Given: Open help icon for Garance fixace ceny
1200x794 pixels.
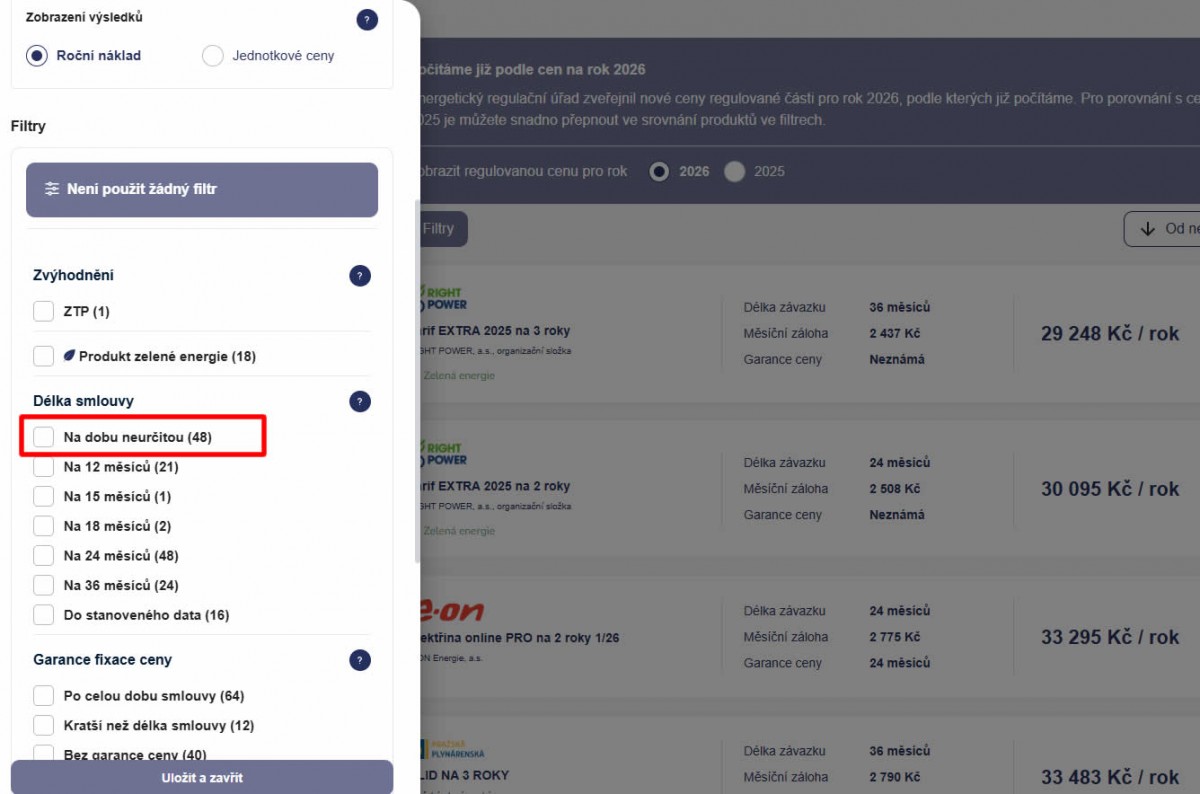Looking at the screenshot, I should [x=360, y=660].
